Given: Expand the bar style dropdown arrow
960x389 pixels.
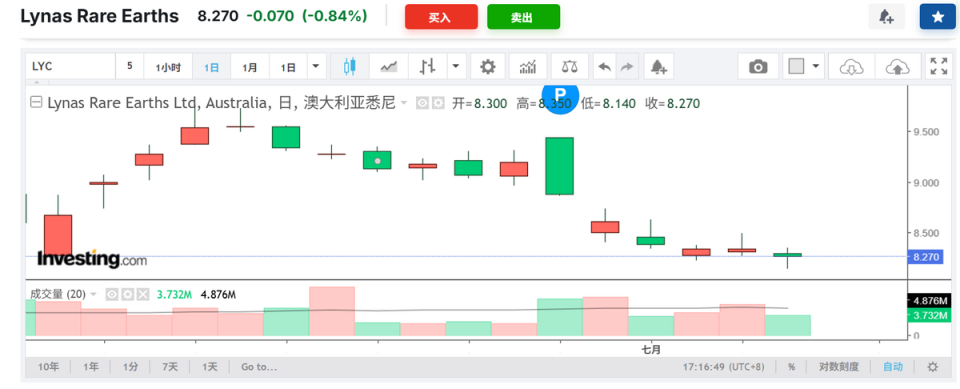Looking at the screenshot, I should click(x=456, y=66).
